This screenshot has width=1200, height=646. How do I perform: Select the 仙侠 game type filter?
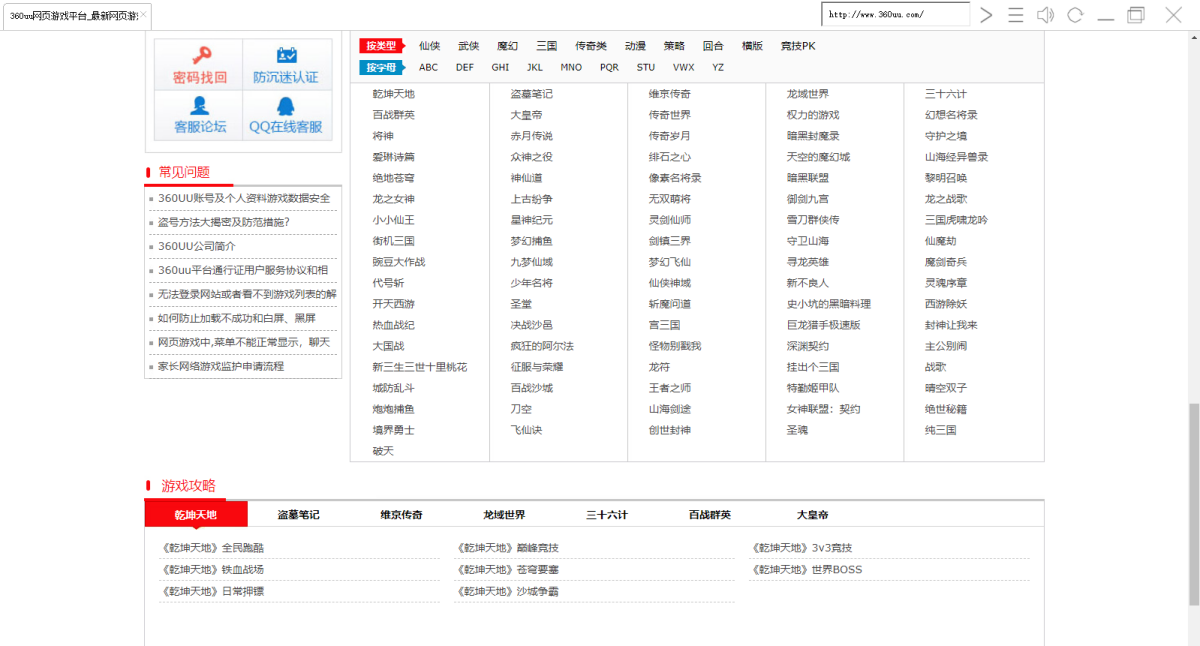tap(429, 46)
